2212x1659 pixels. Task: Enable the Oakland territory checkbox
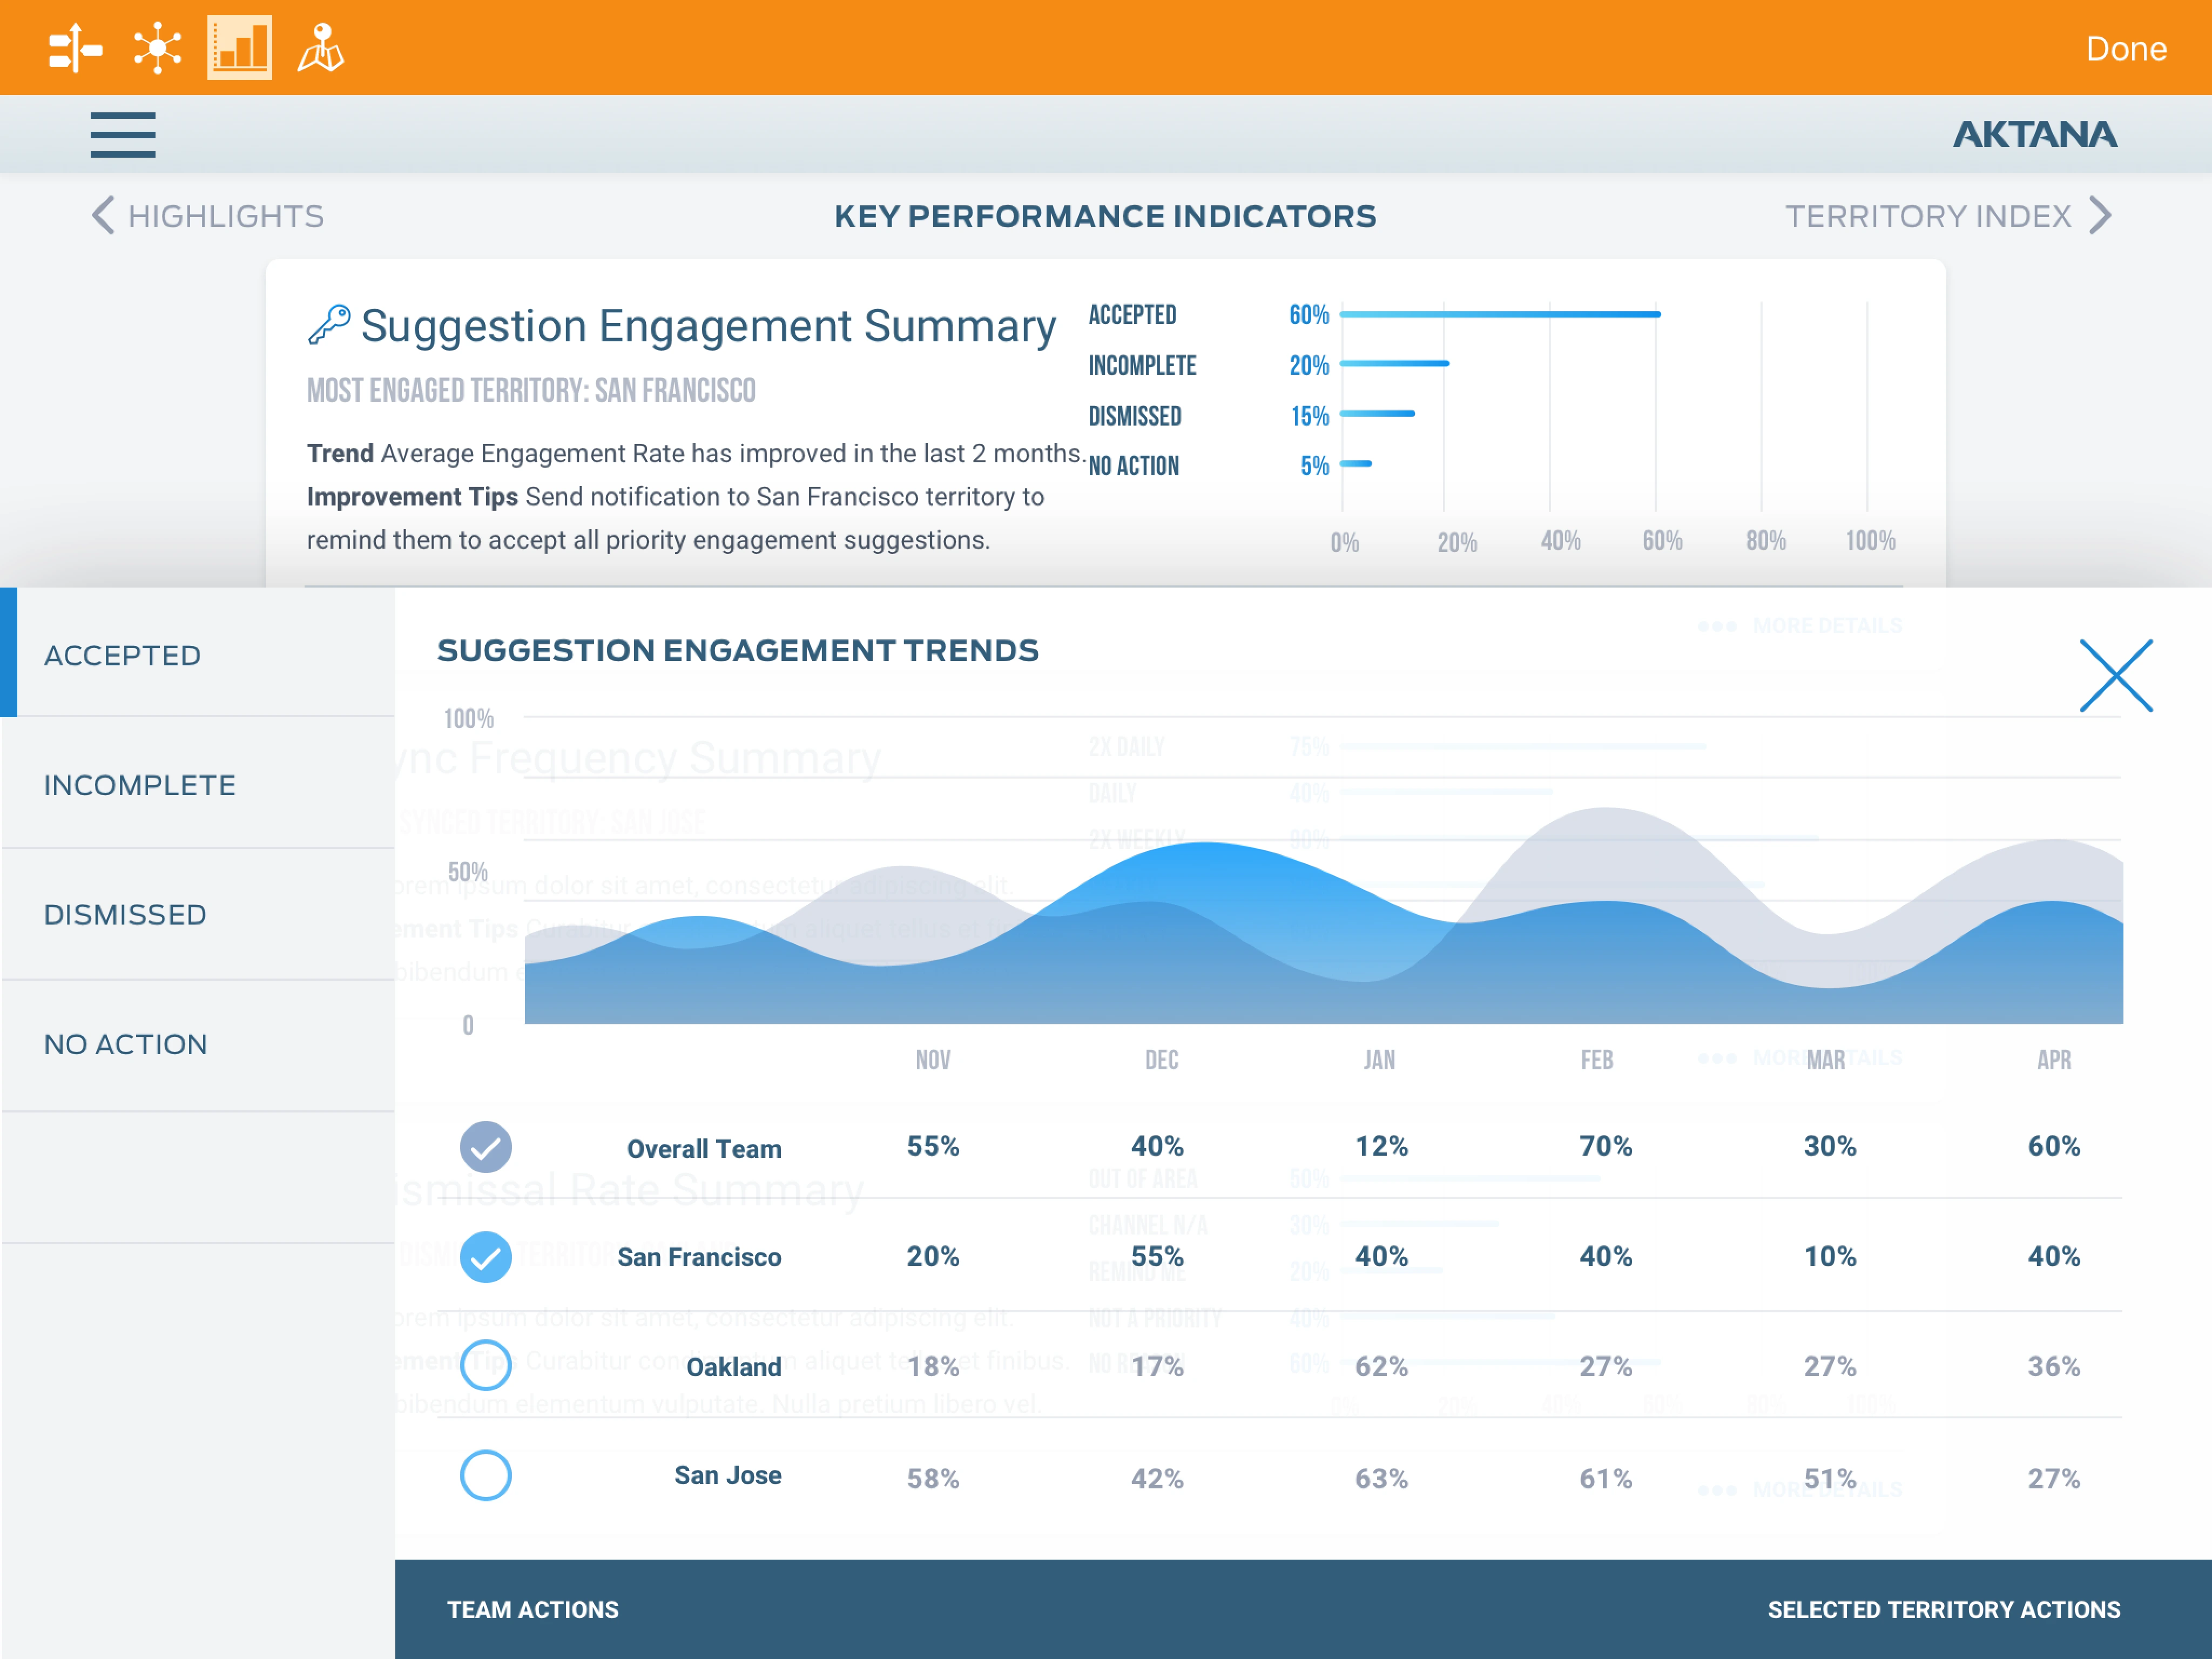tap(485, 1366)
